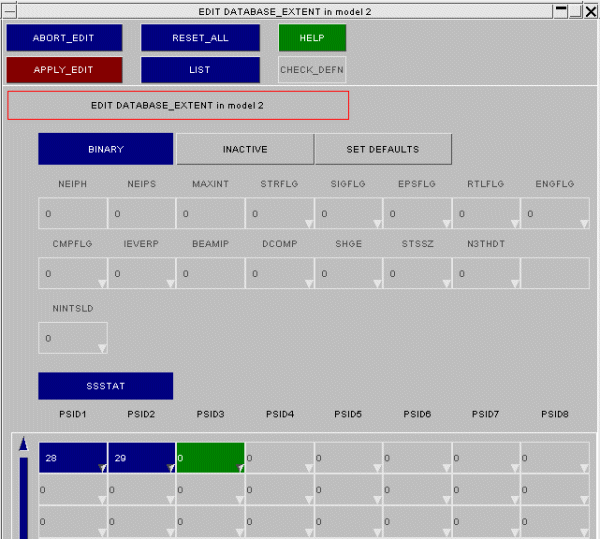Click the first-row PSID5 field
The height and width of the screenshot is (539, 600).
click(348, 458)
